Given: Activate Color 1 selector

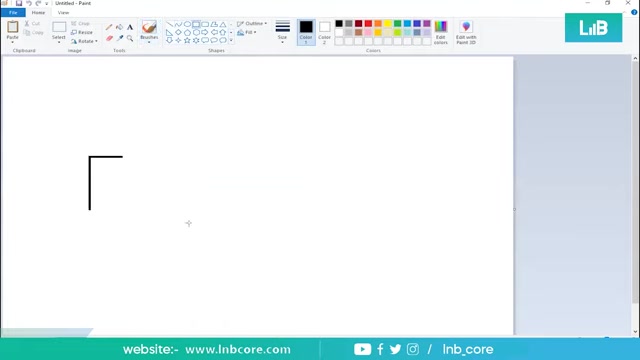Looking at the screenshot, I should point(306,32).
